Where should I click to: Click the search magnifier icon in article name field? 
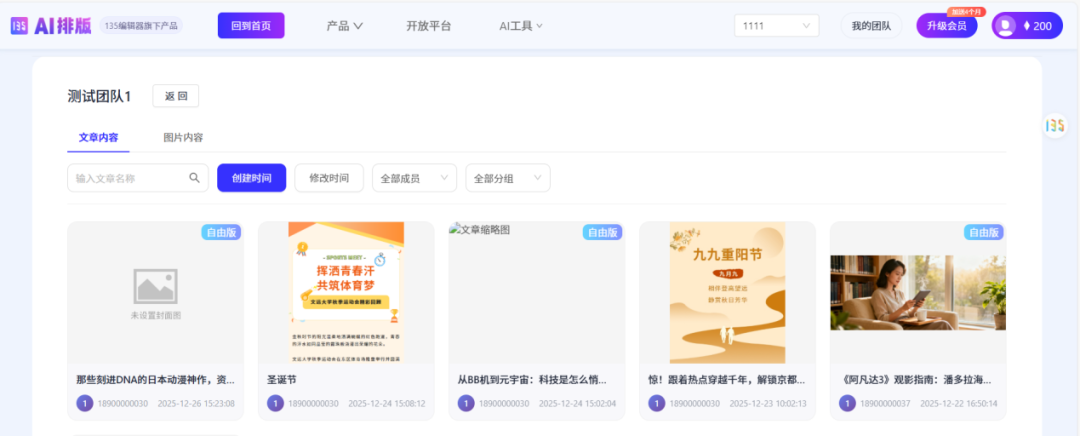tap(194, 178)
